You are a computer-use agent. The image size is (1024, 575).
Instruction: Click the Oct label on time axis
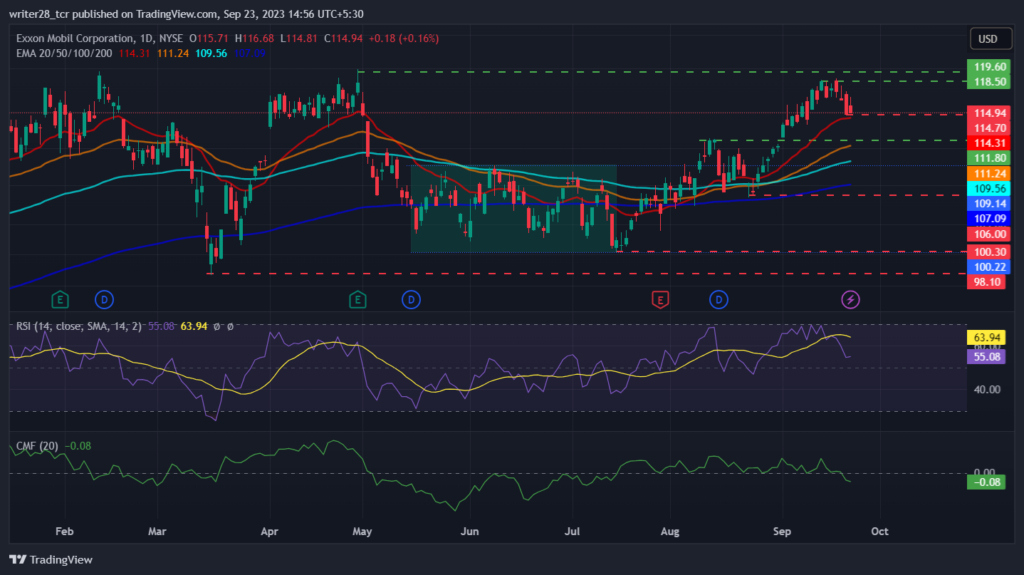click(x=879, y=531)
